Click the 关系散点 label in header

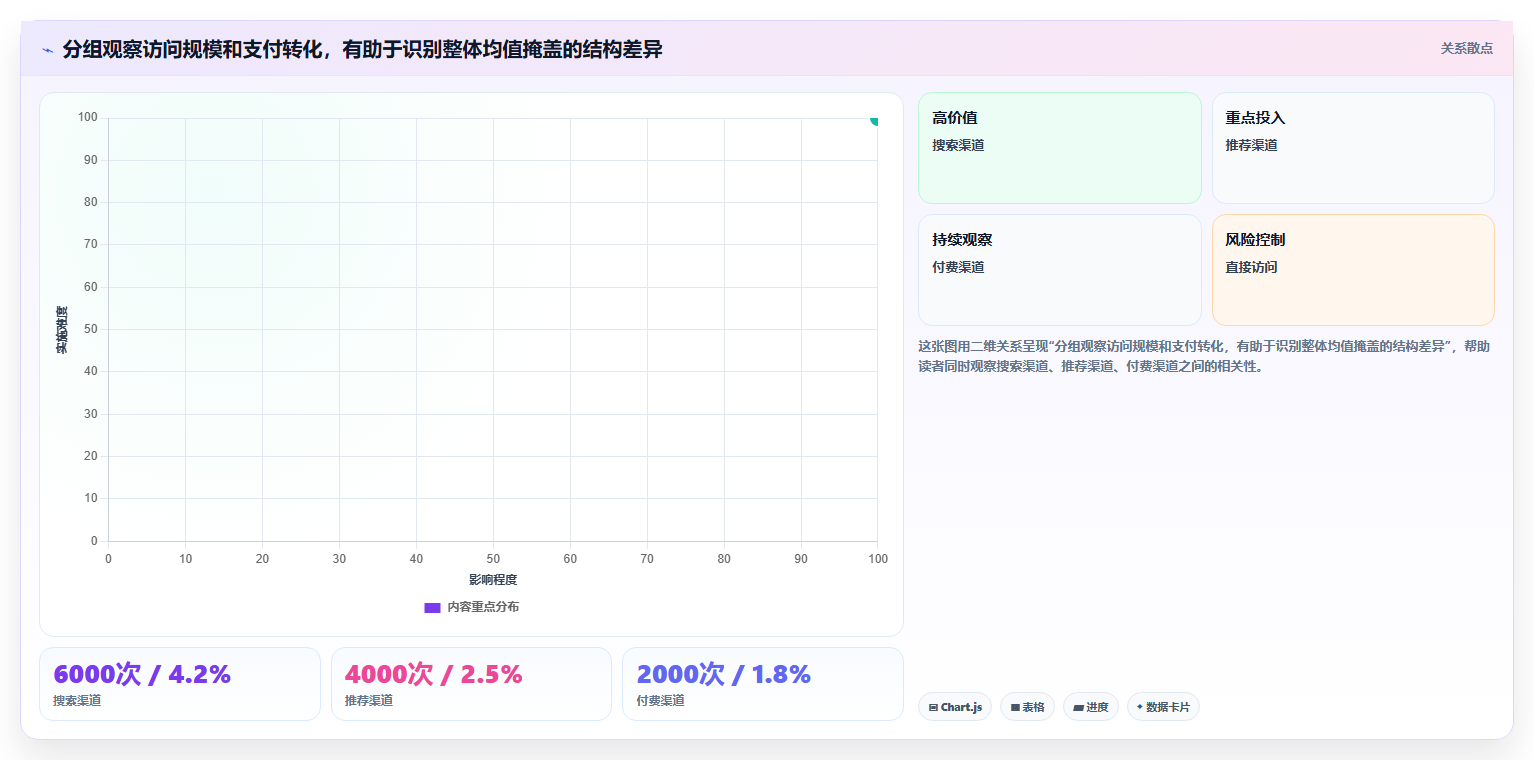pos(1467,48)
